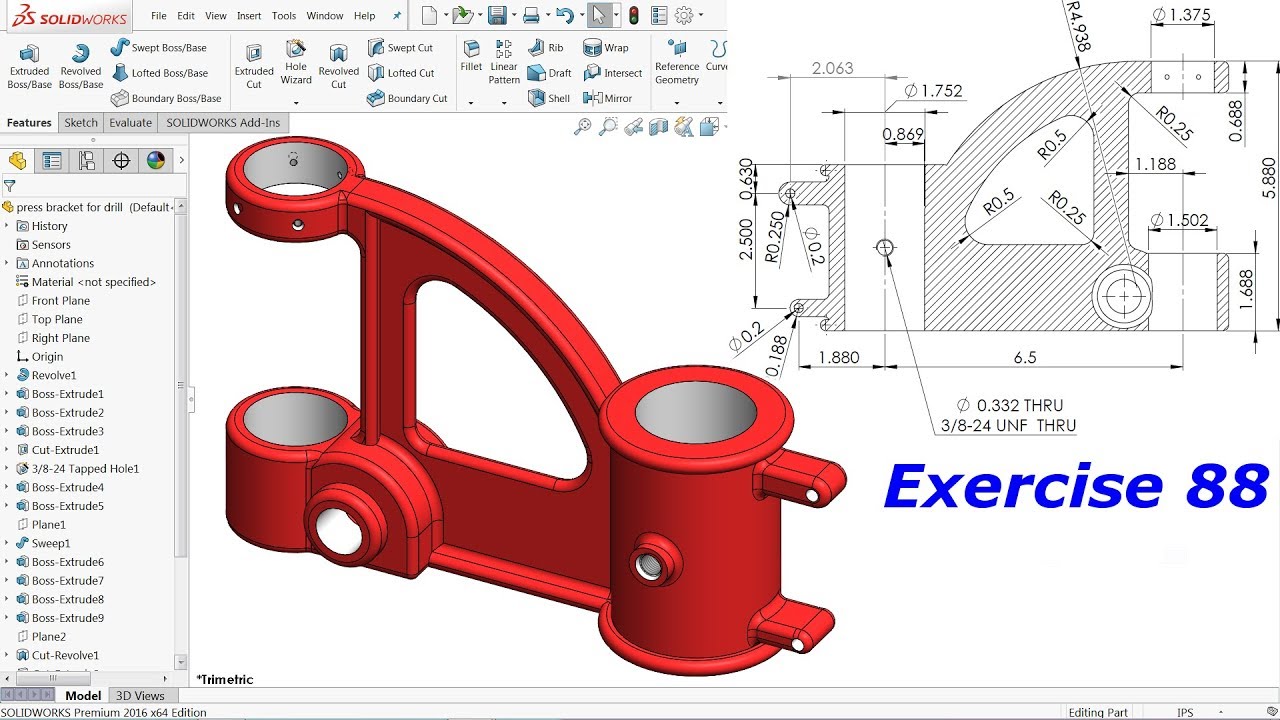Pin the menu bar pushpin
This screenshot has height=720, width=1280.
(397, 16)
